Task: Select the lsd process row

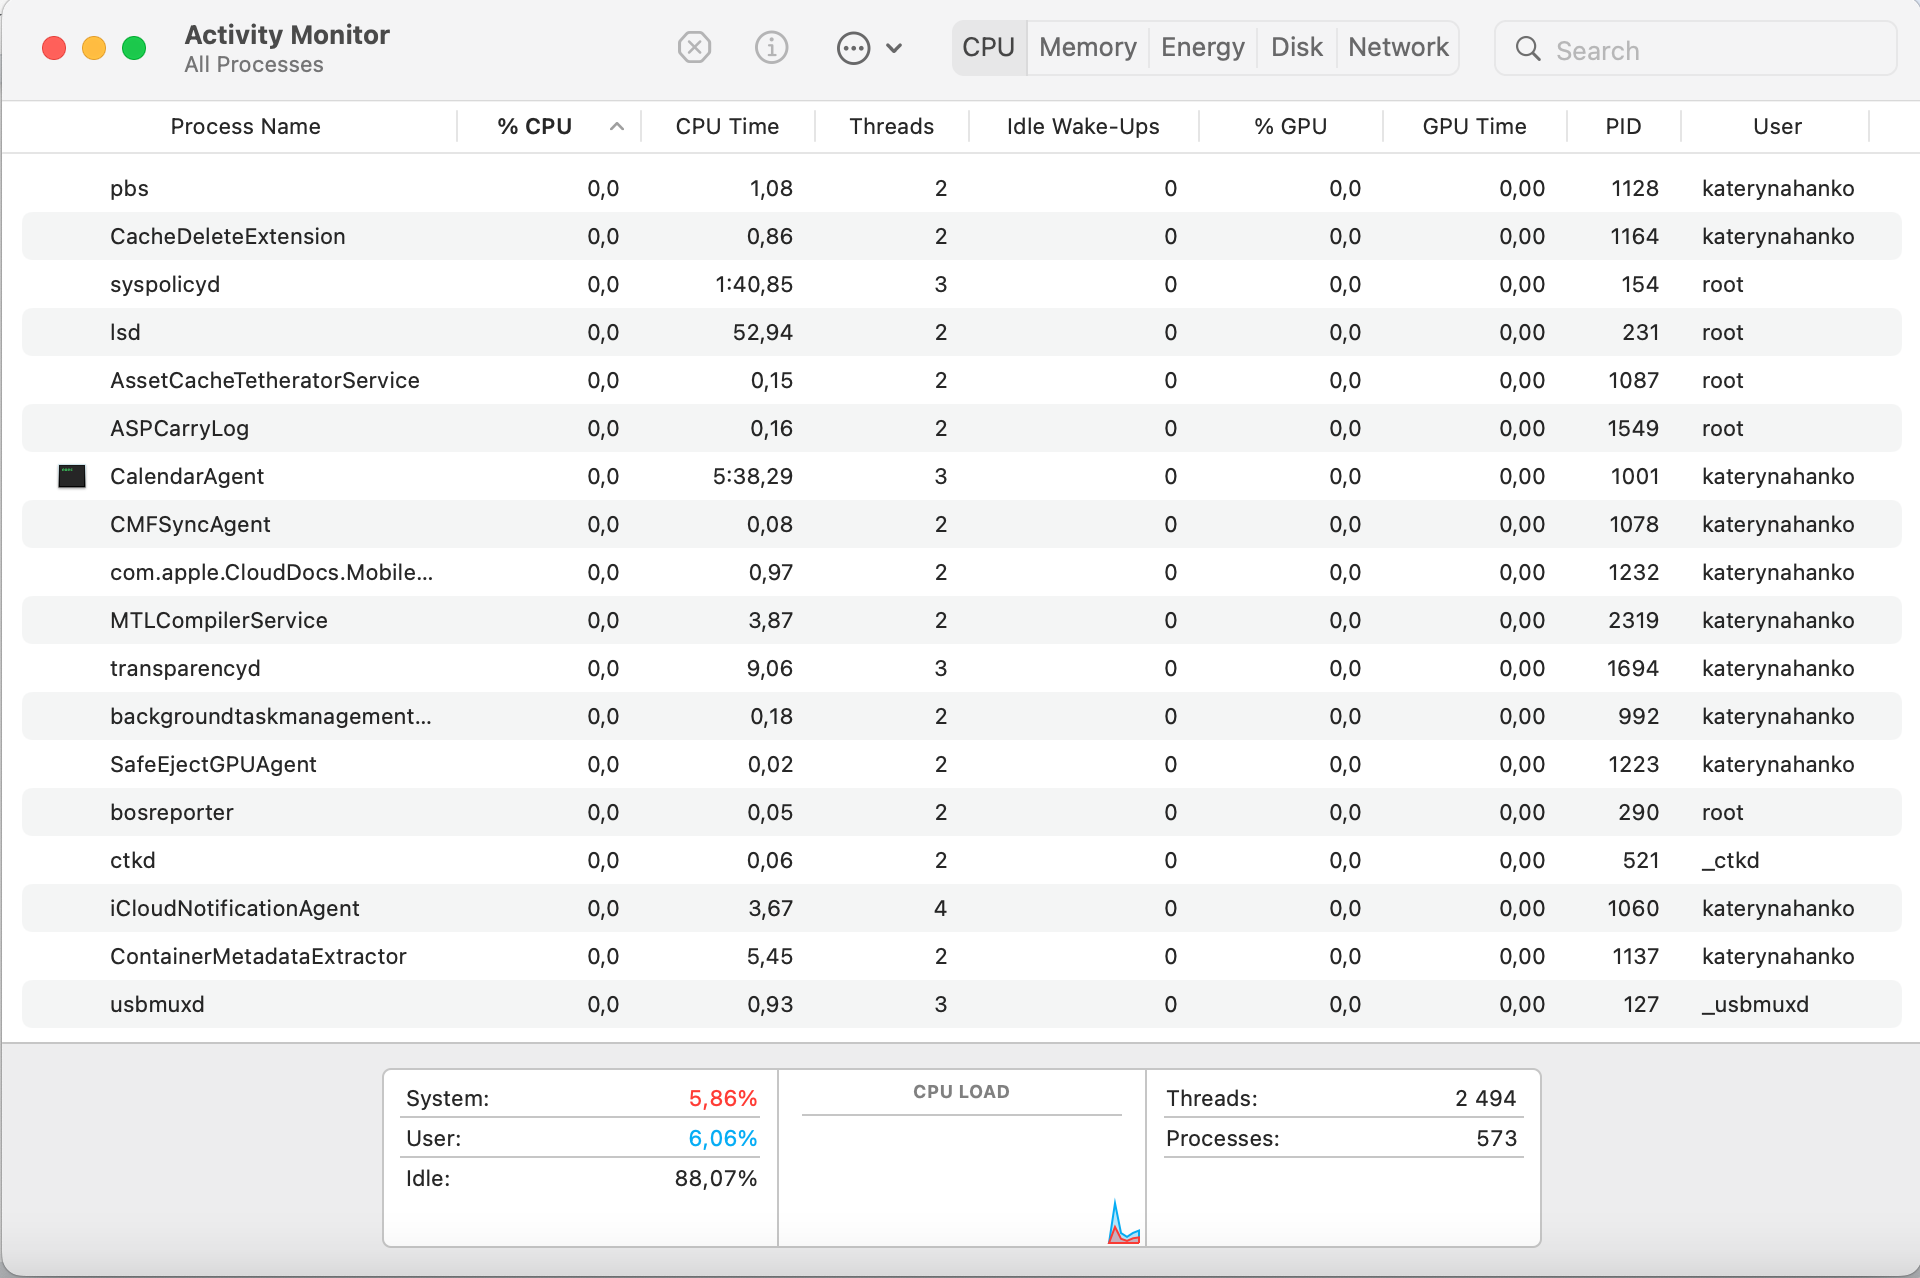Action: pos(961,332)
